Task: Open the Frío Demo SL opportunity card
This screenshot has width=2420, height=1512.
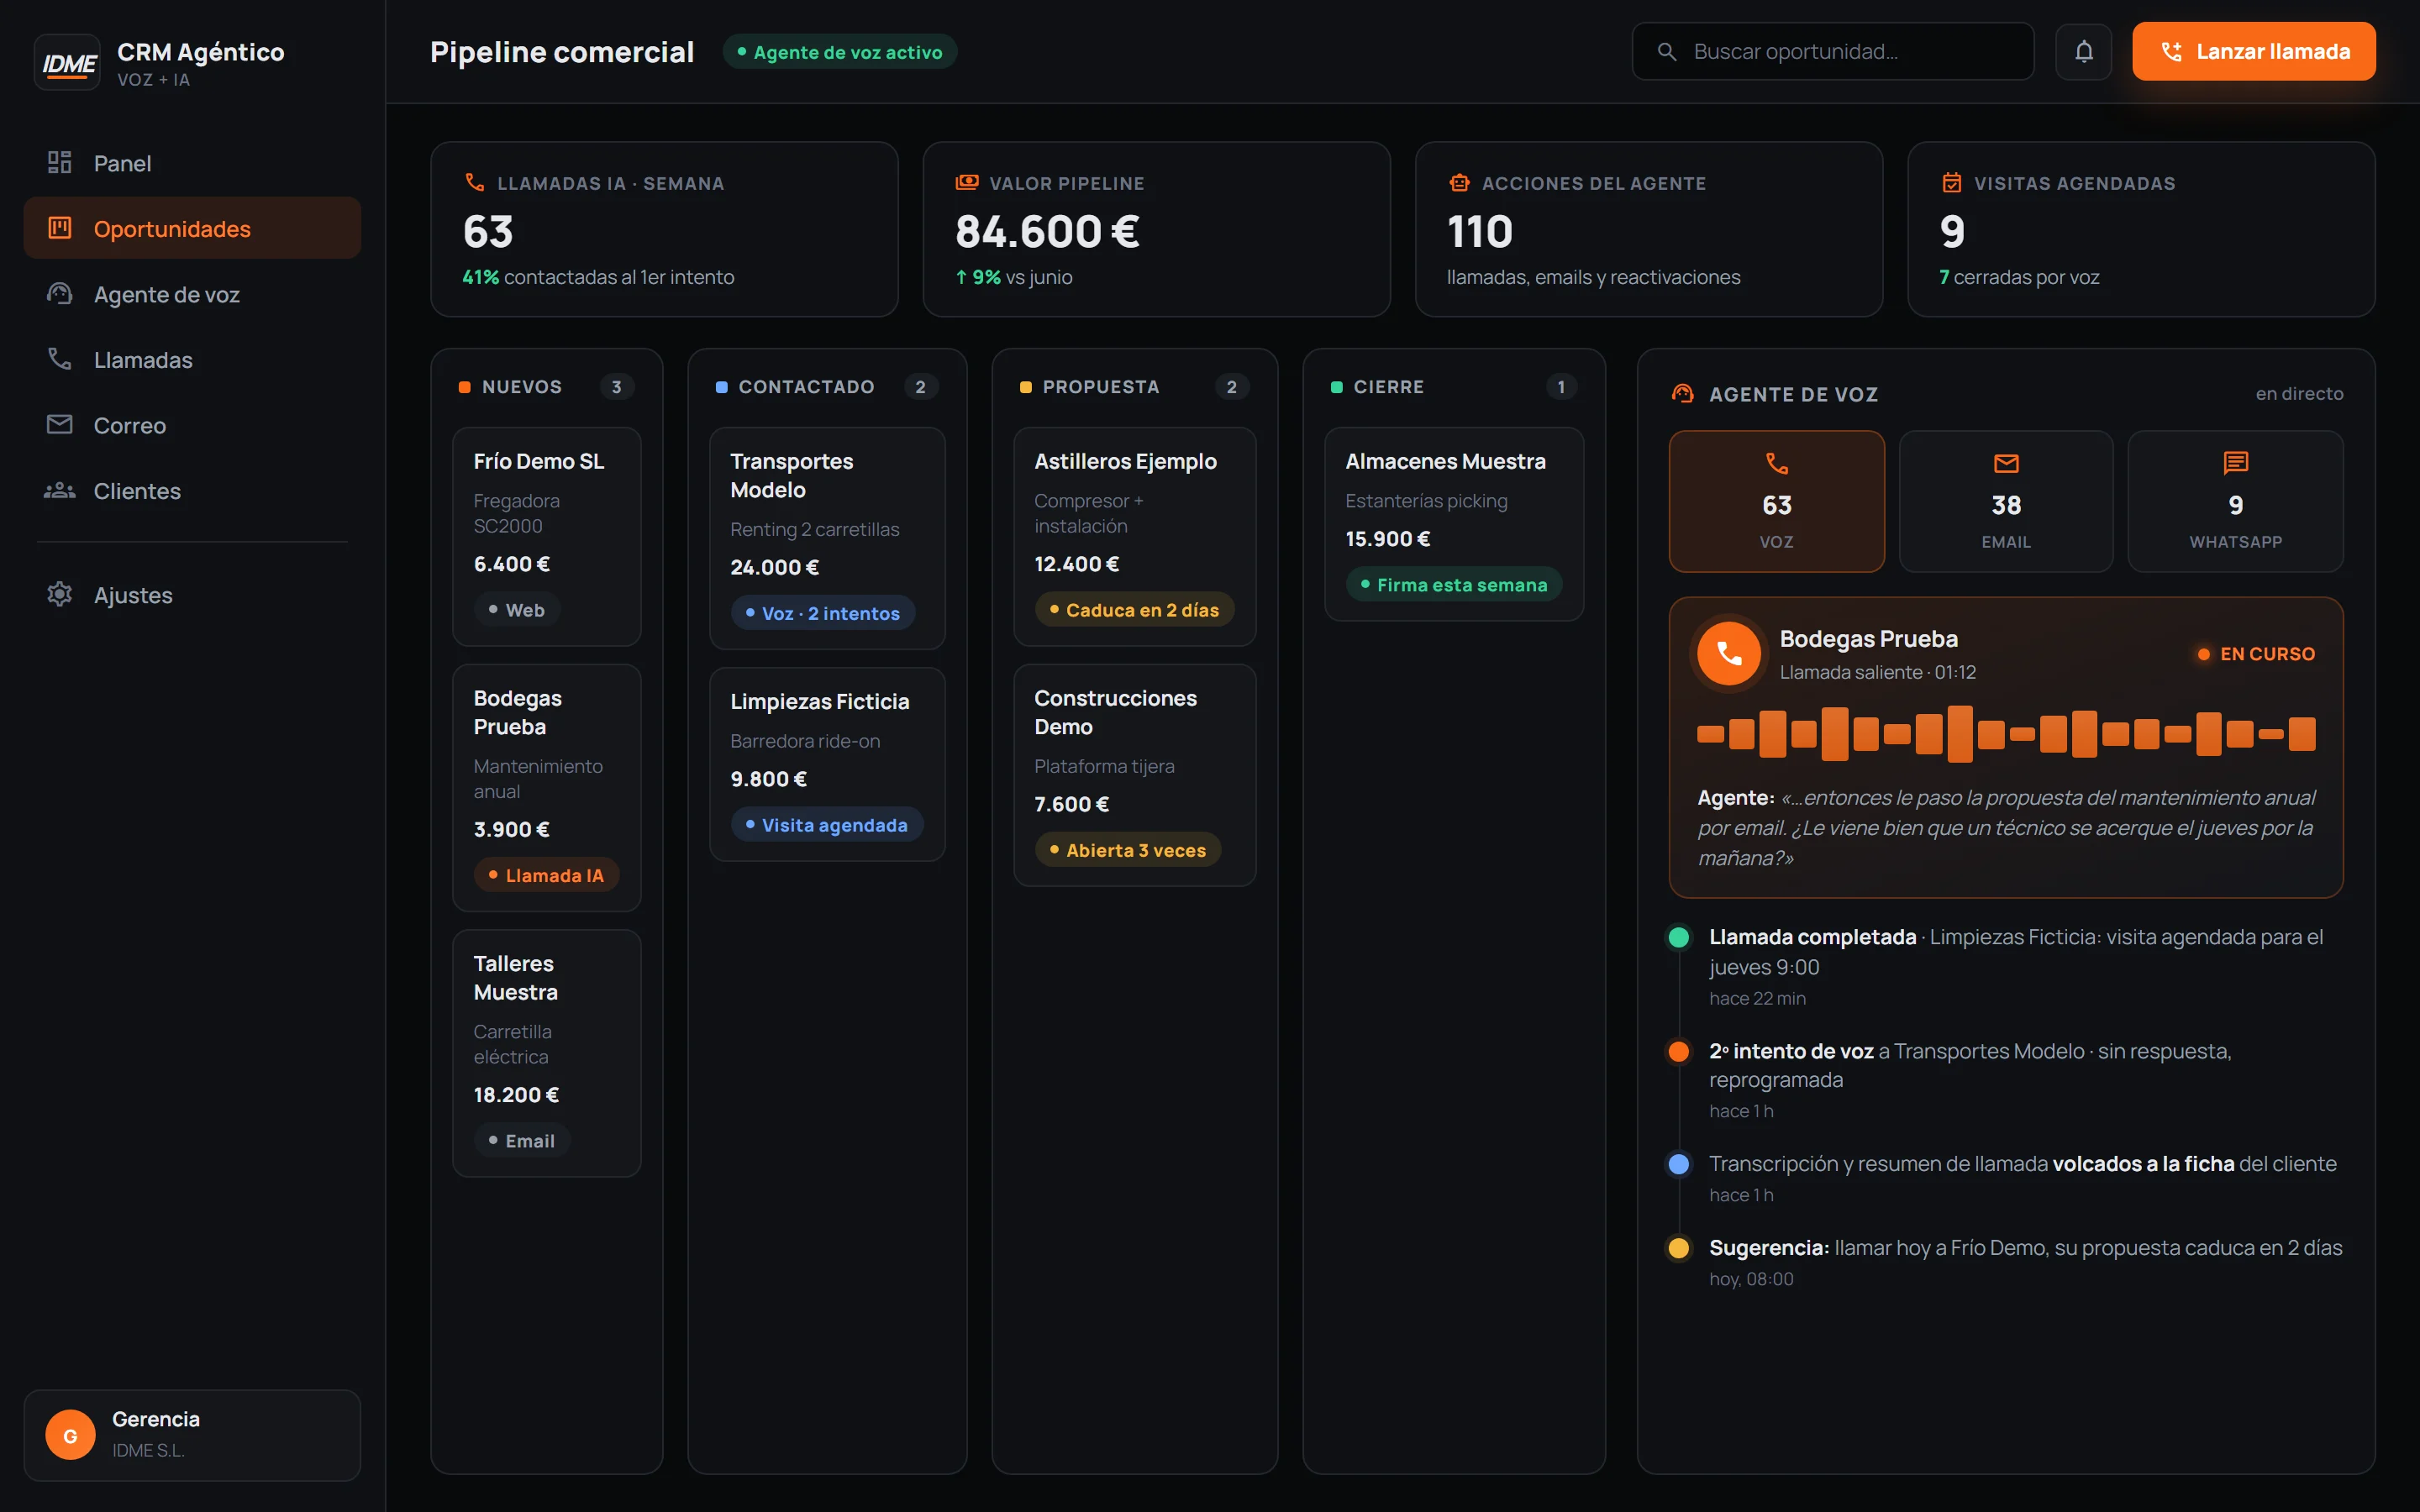Action: [x=547, y=537]
